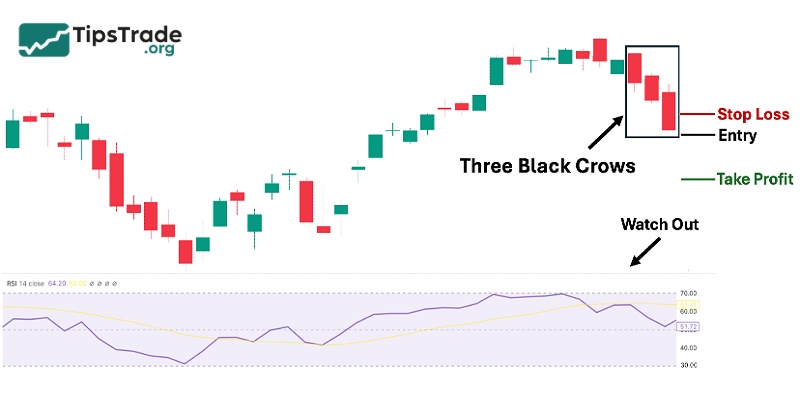
Task: Select the Stop Loss label
Action: point(753,115)
